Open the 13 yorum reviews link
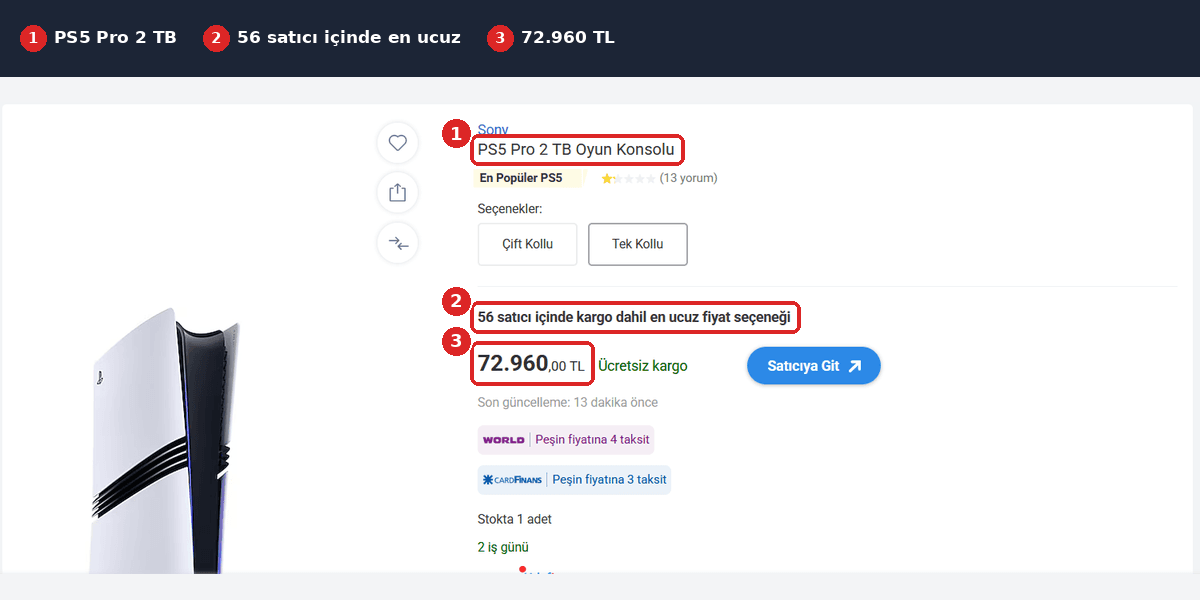1200x600 pixels. 688,178
